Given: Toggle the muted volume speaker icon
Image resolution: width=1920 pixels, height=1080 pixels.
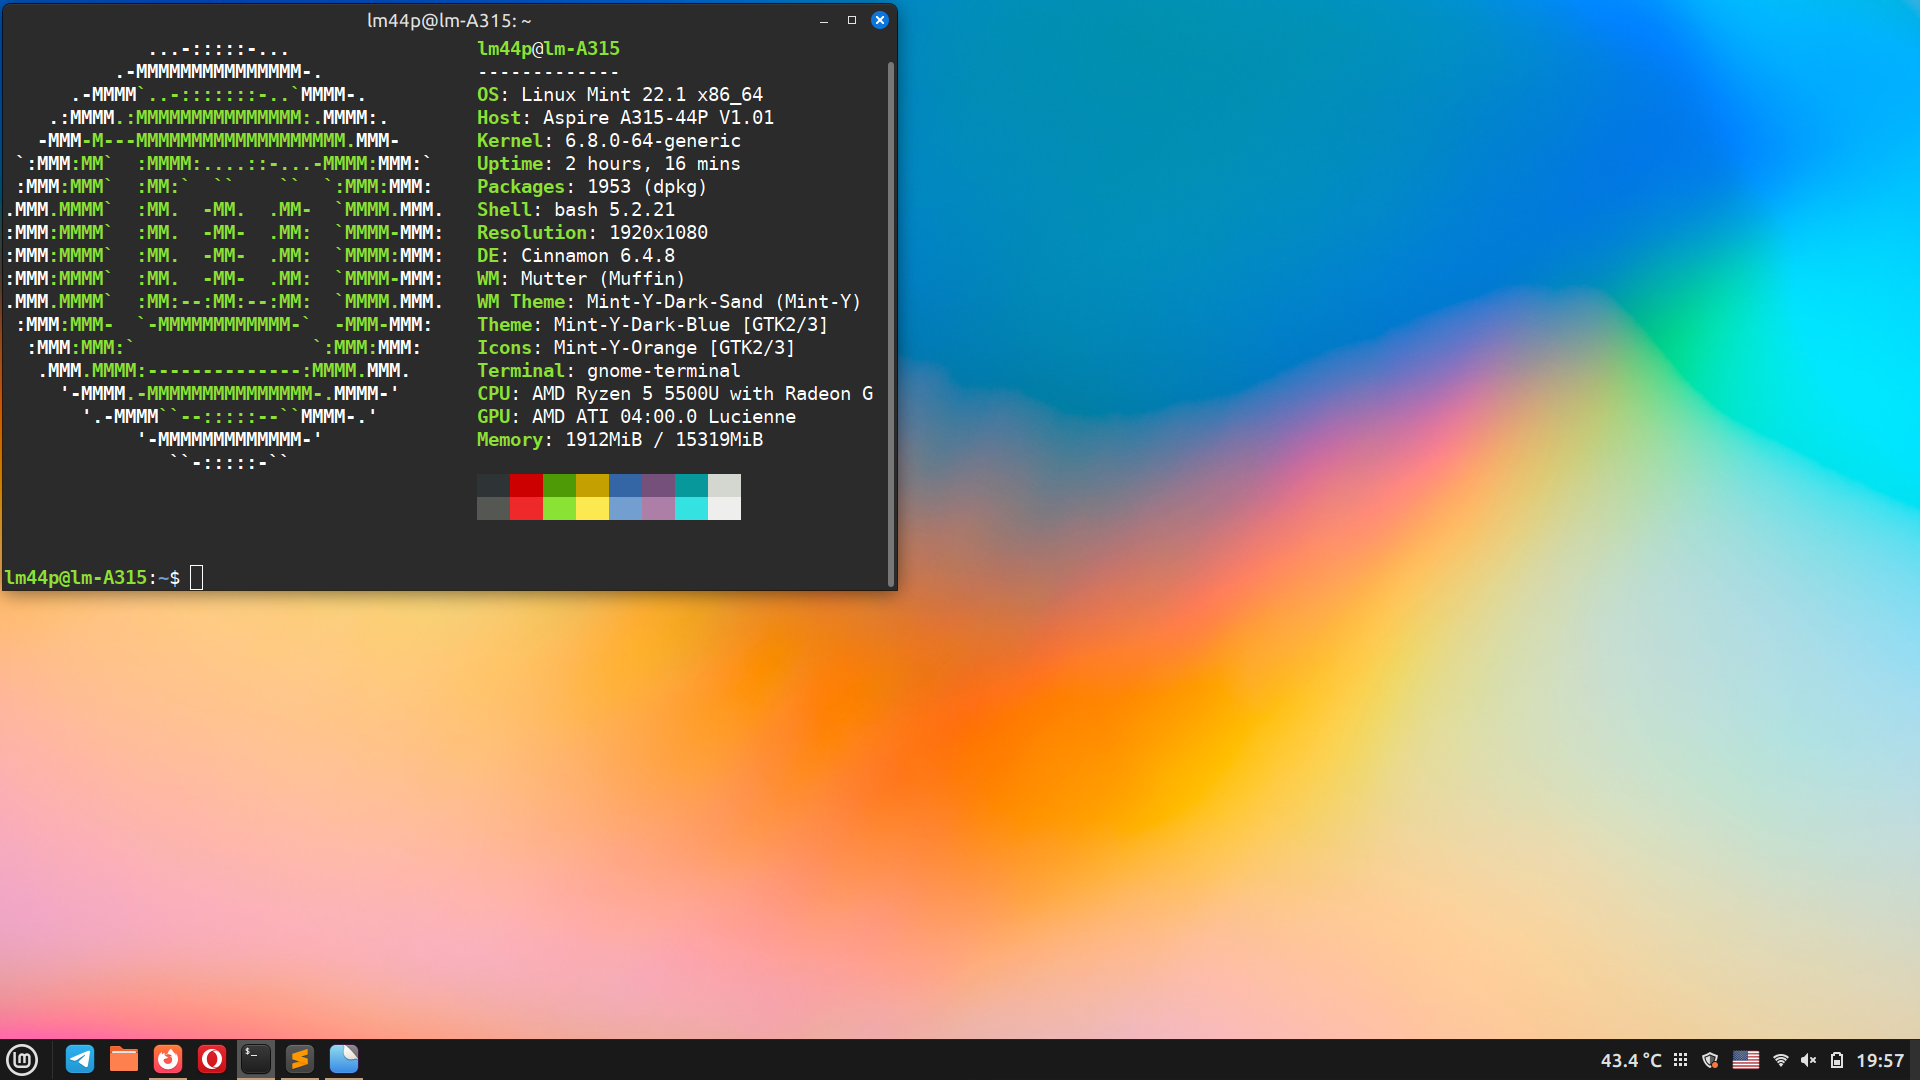Looking at the screenshot, I should 1808,1060.
